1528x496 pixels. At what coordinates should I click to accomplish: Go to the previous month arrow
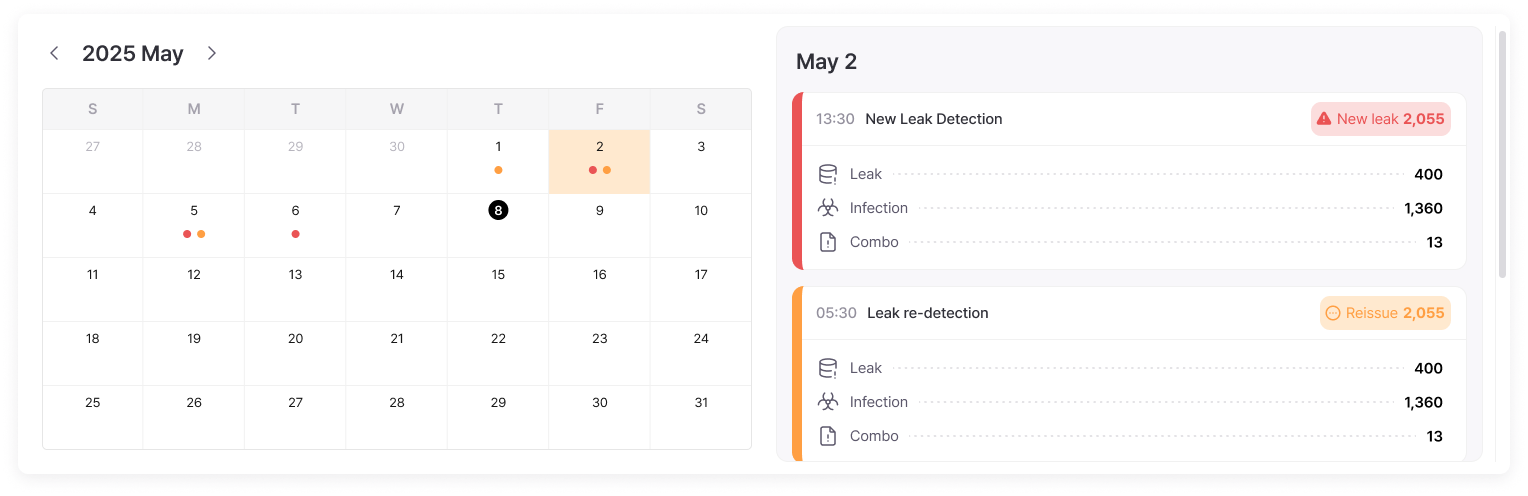55,53
